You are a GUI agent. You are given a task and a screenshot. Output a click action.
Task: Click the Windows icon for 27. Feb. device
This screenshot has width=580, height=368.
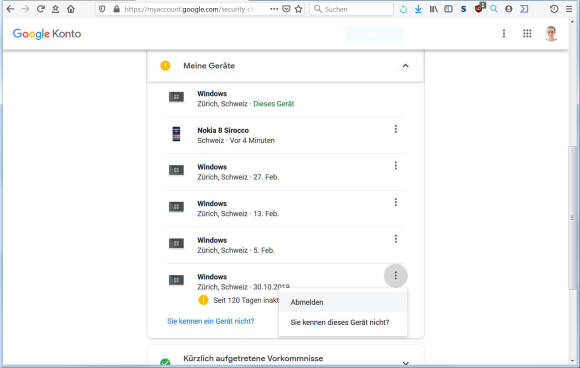coord(176,171)
